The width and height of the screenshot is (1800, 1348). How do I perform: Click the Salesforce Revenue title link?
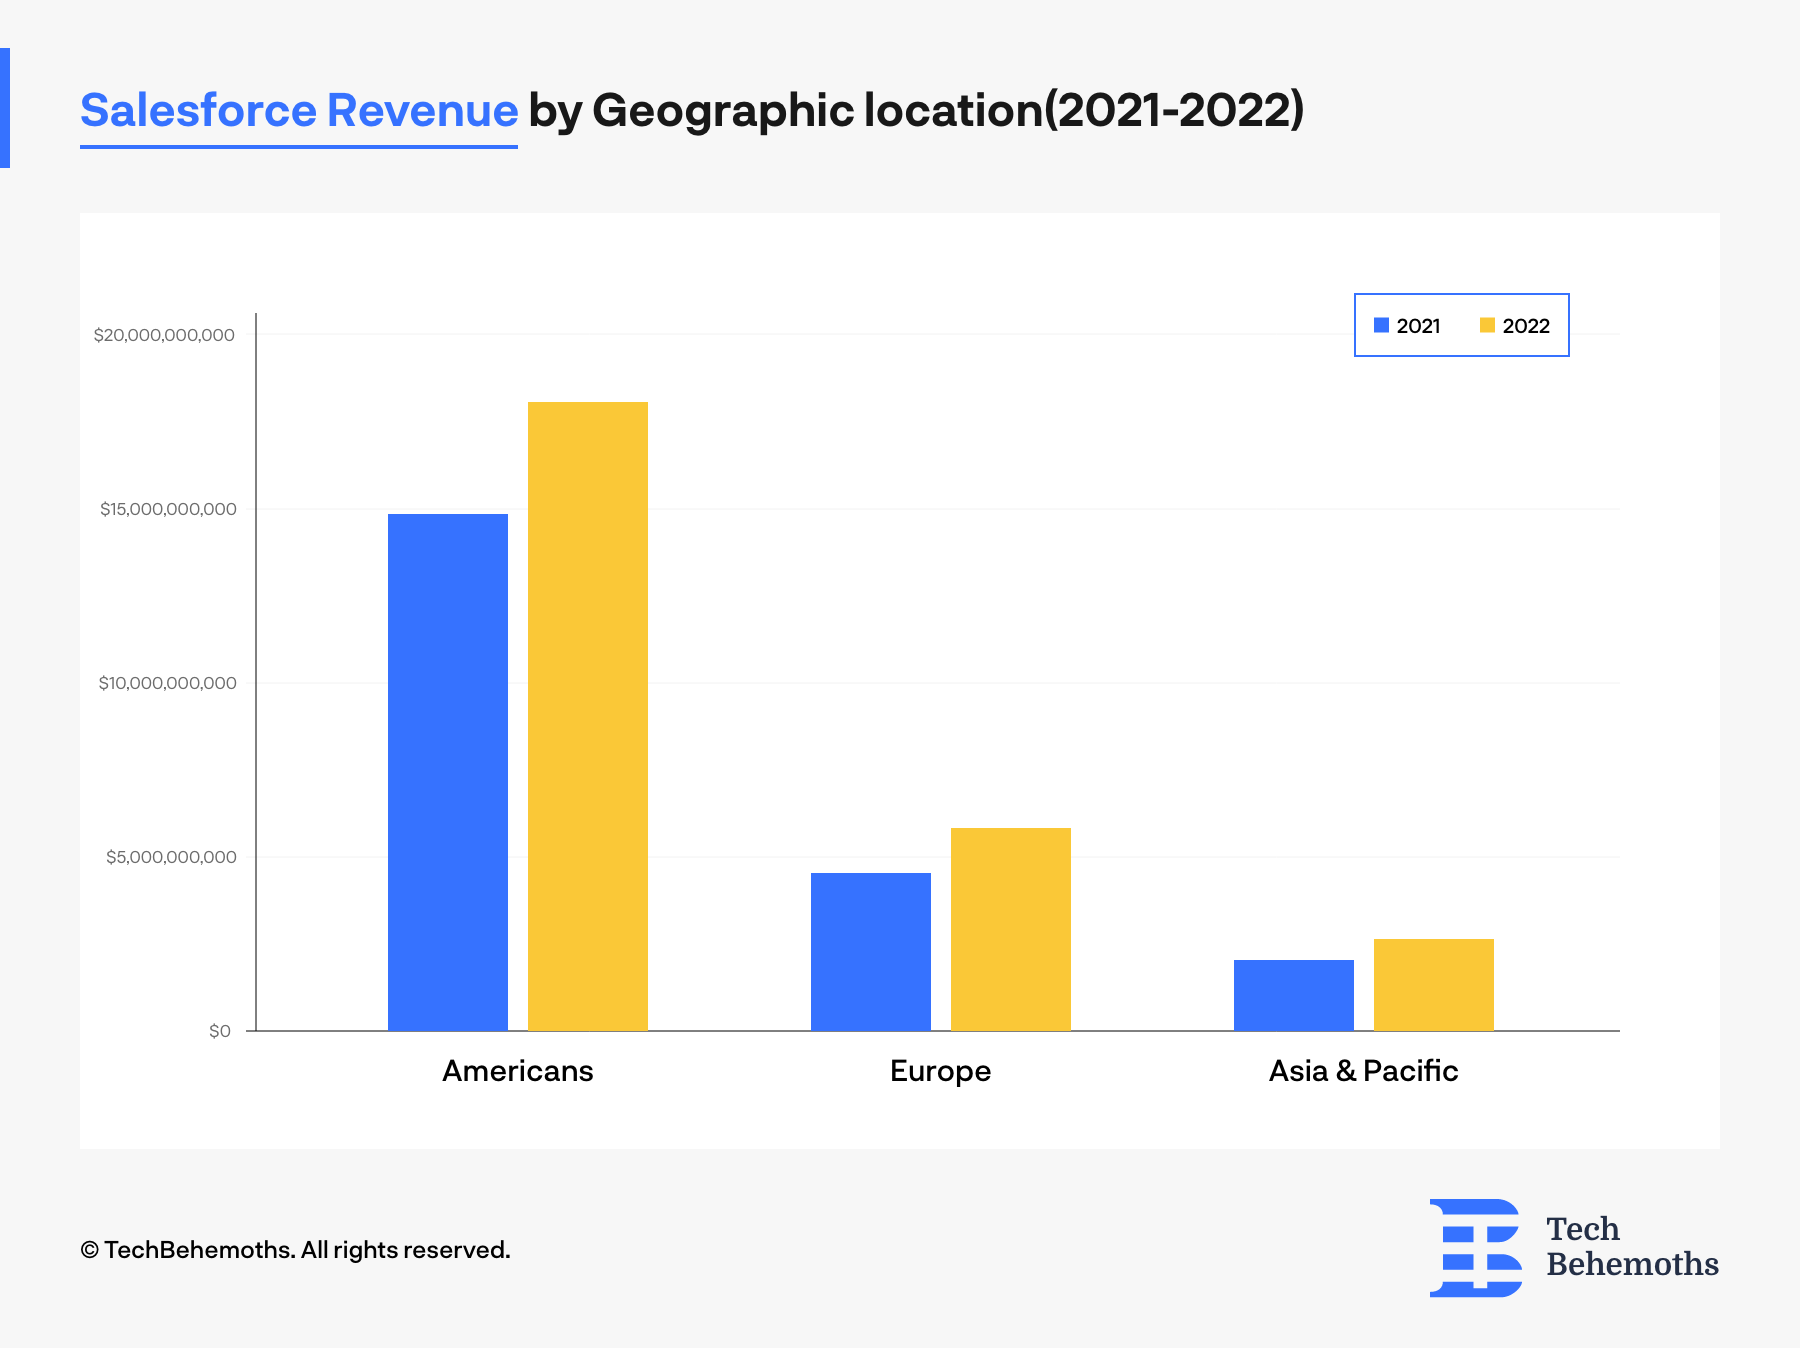pyautogui.click(x=299, y=110)
